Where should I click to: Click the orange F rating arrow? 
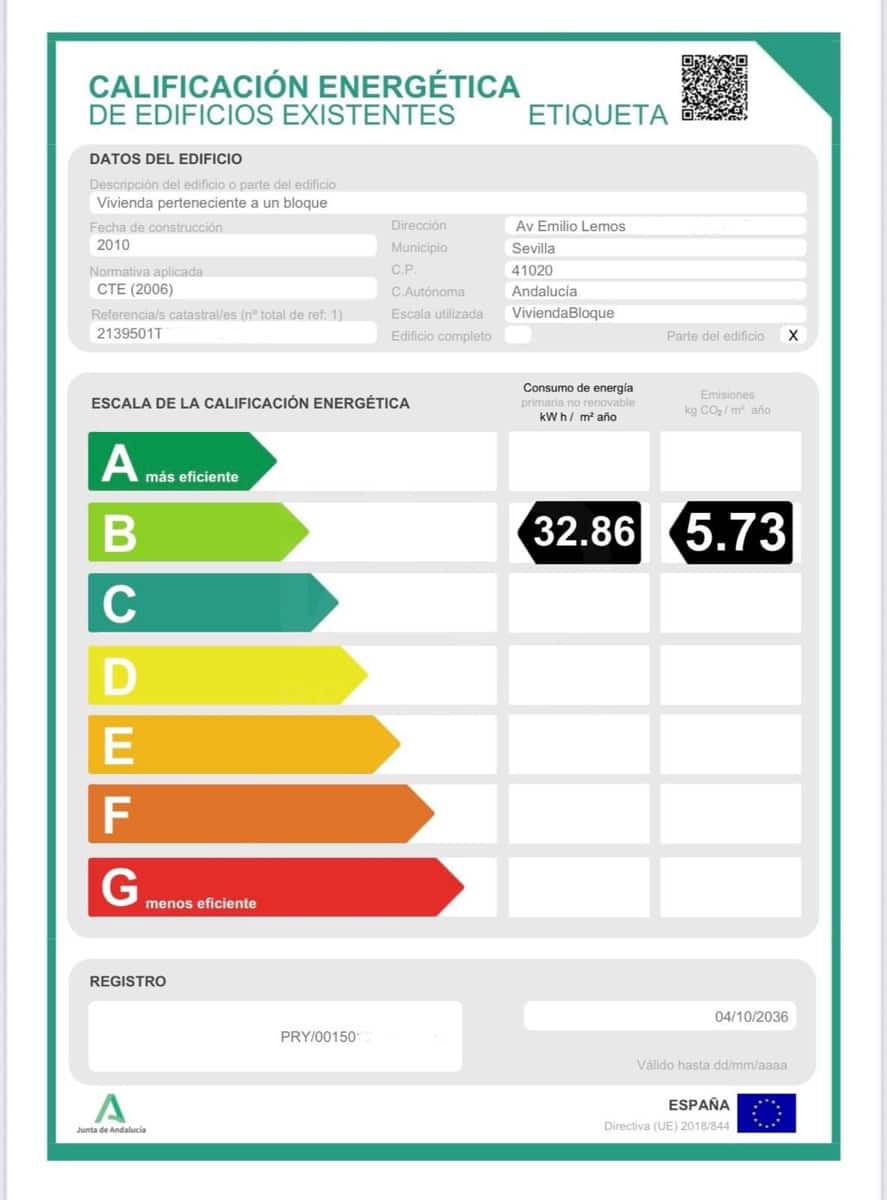(261, 814)
